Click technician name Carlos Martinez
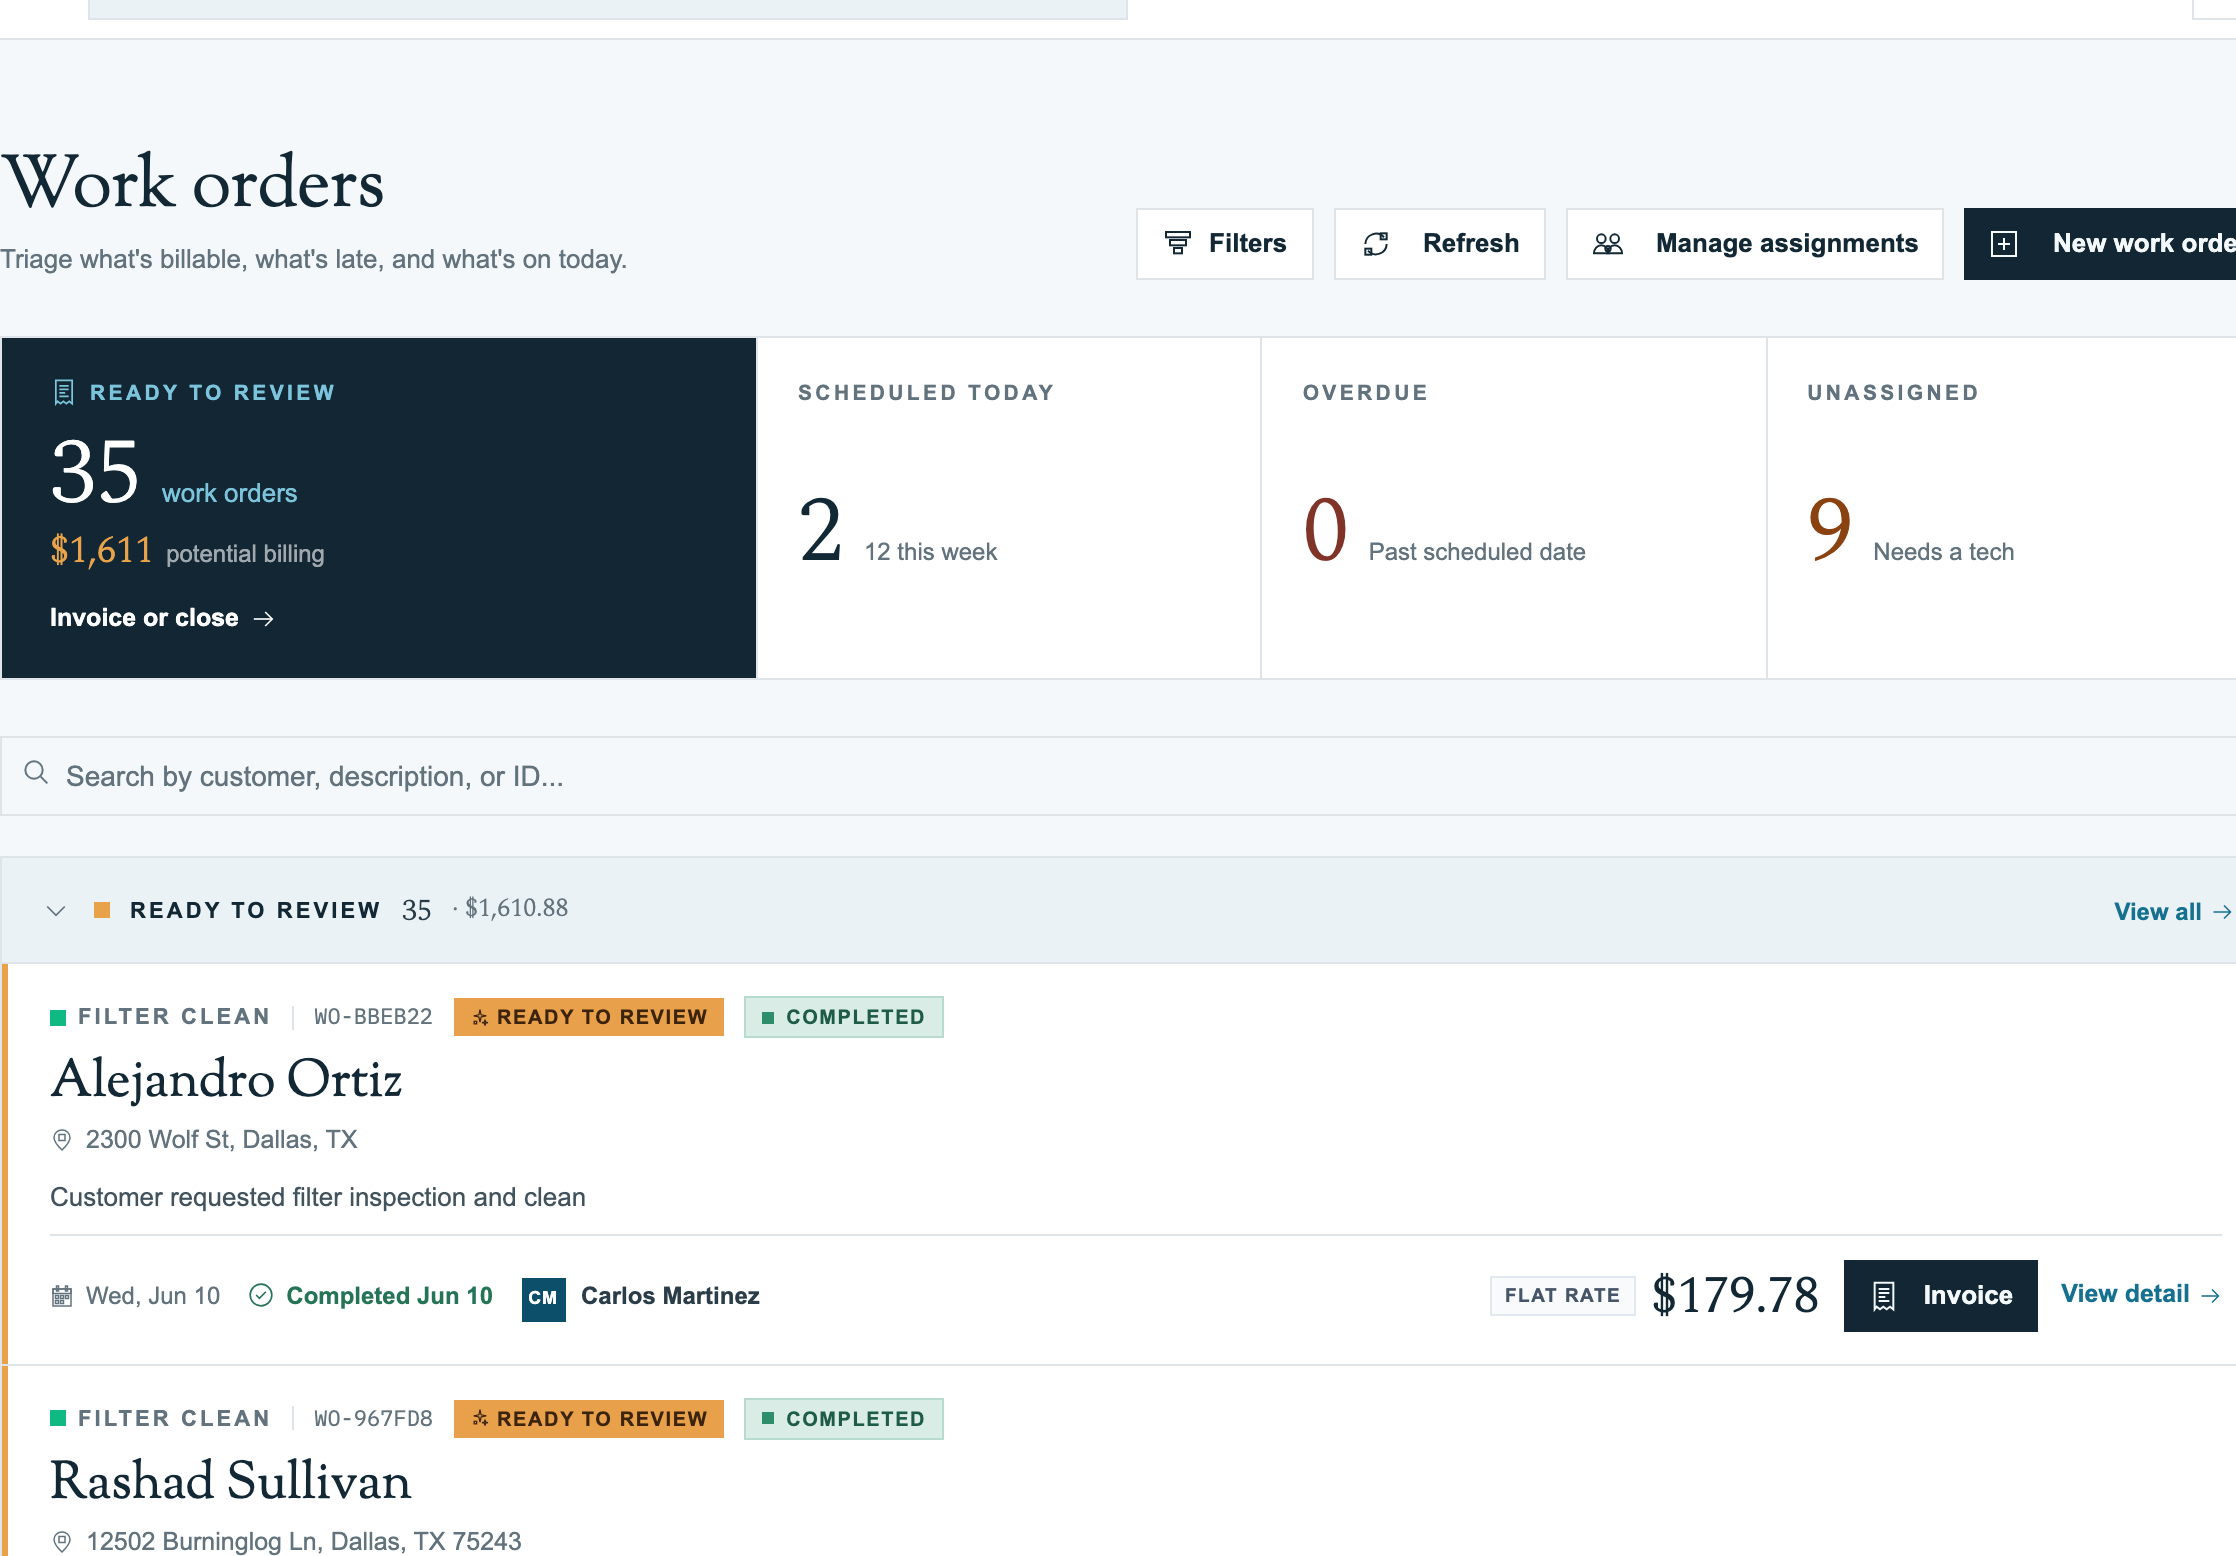 (670, 1296)
